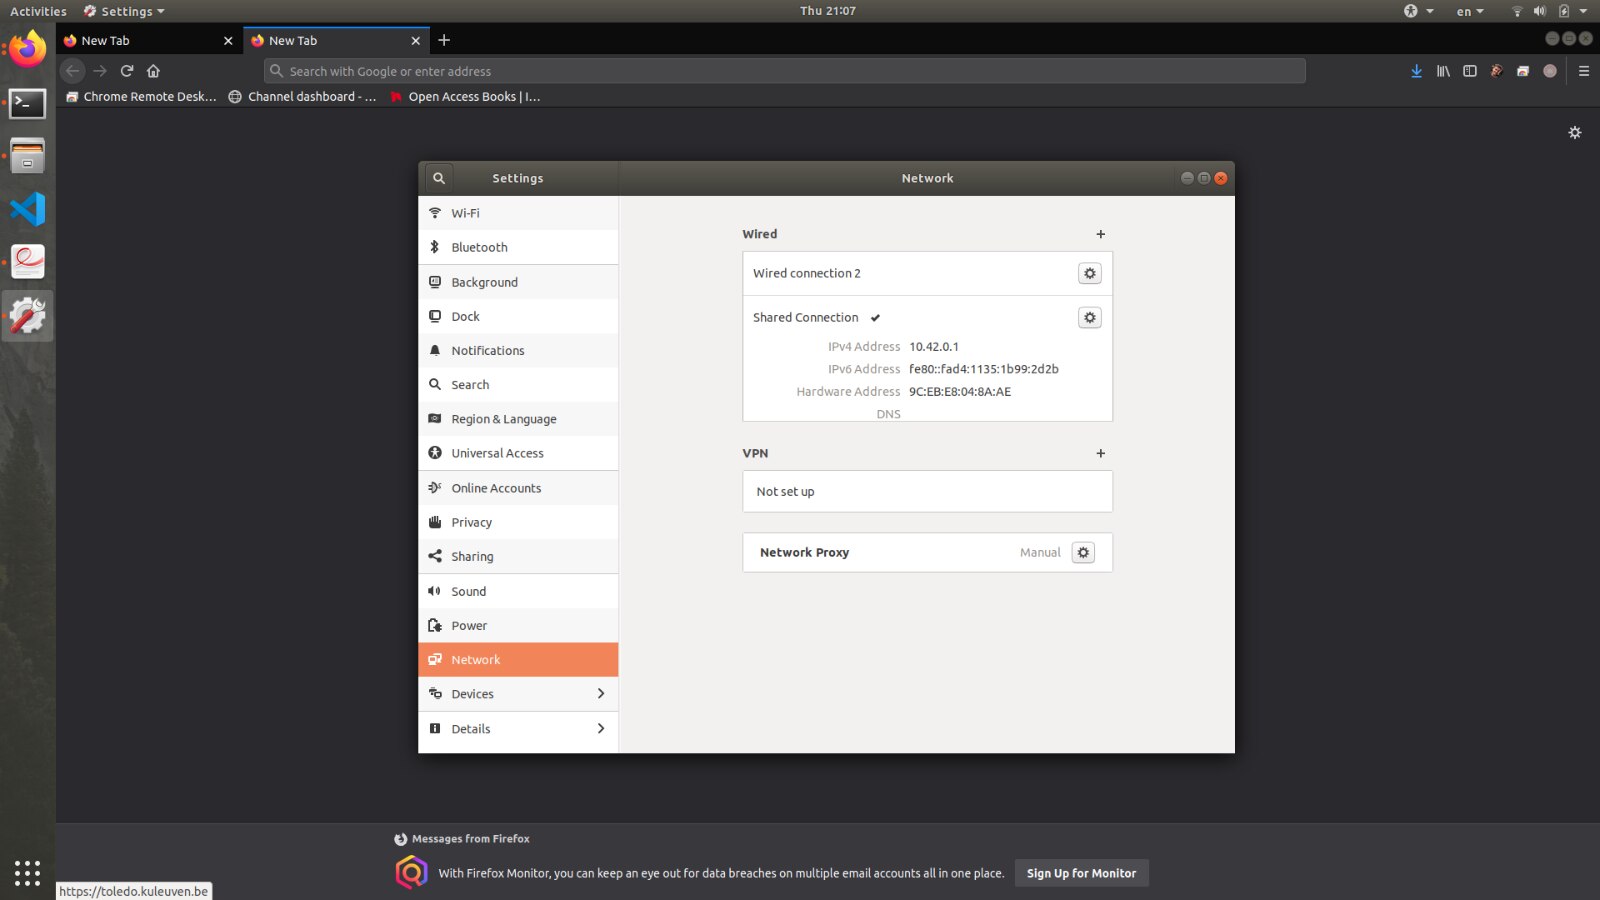Select Bluetooth in Settings sidebar

point(518,247)
